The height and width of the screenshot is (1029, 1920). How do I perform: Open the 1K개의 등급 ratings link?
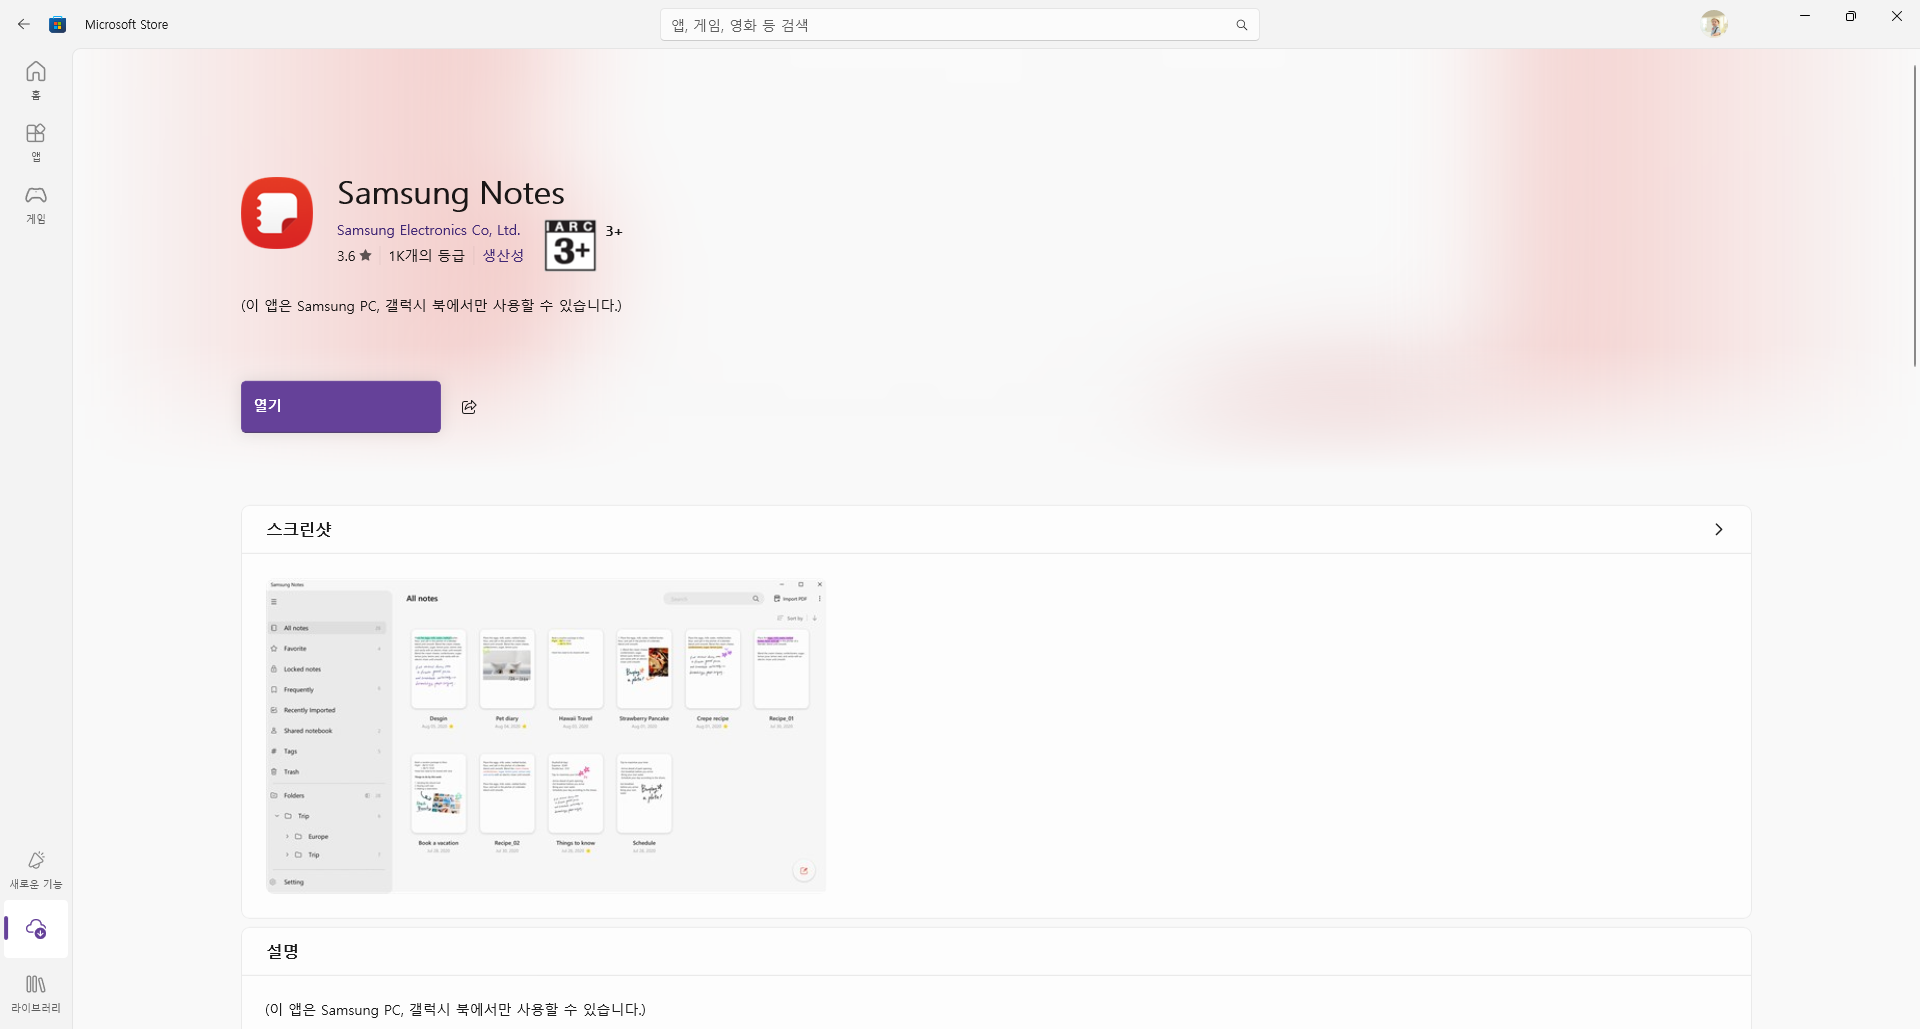click(427, 256)
